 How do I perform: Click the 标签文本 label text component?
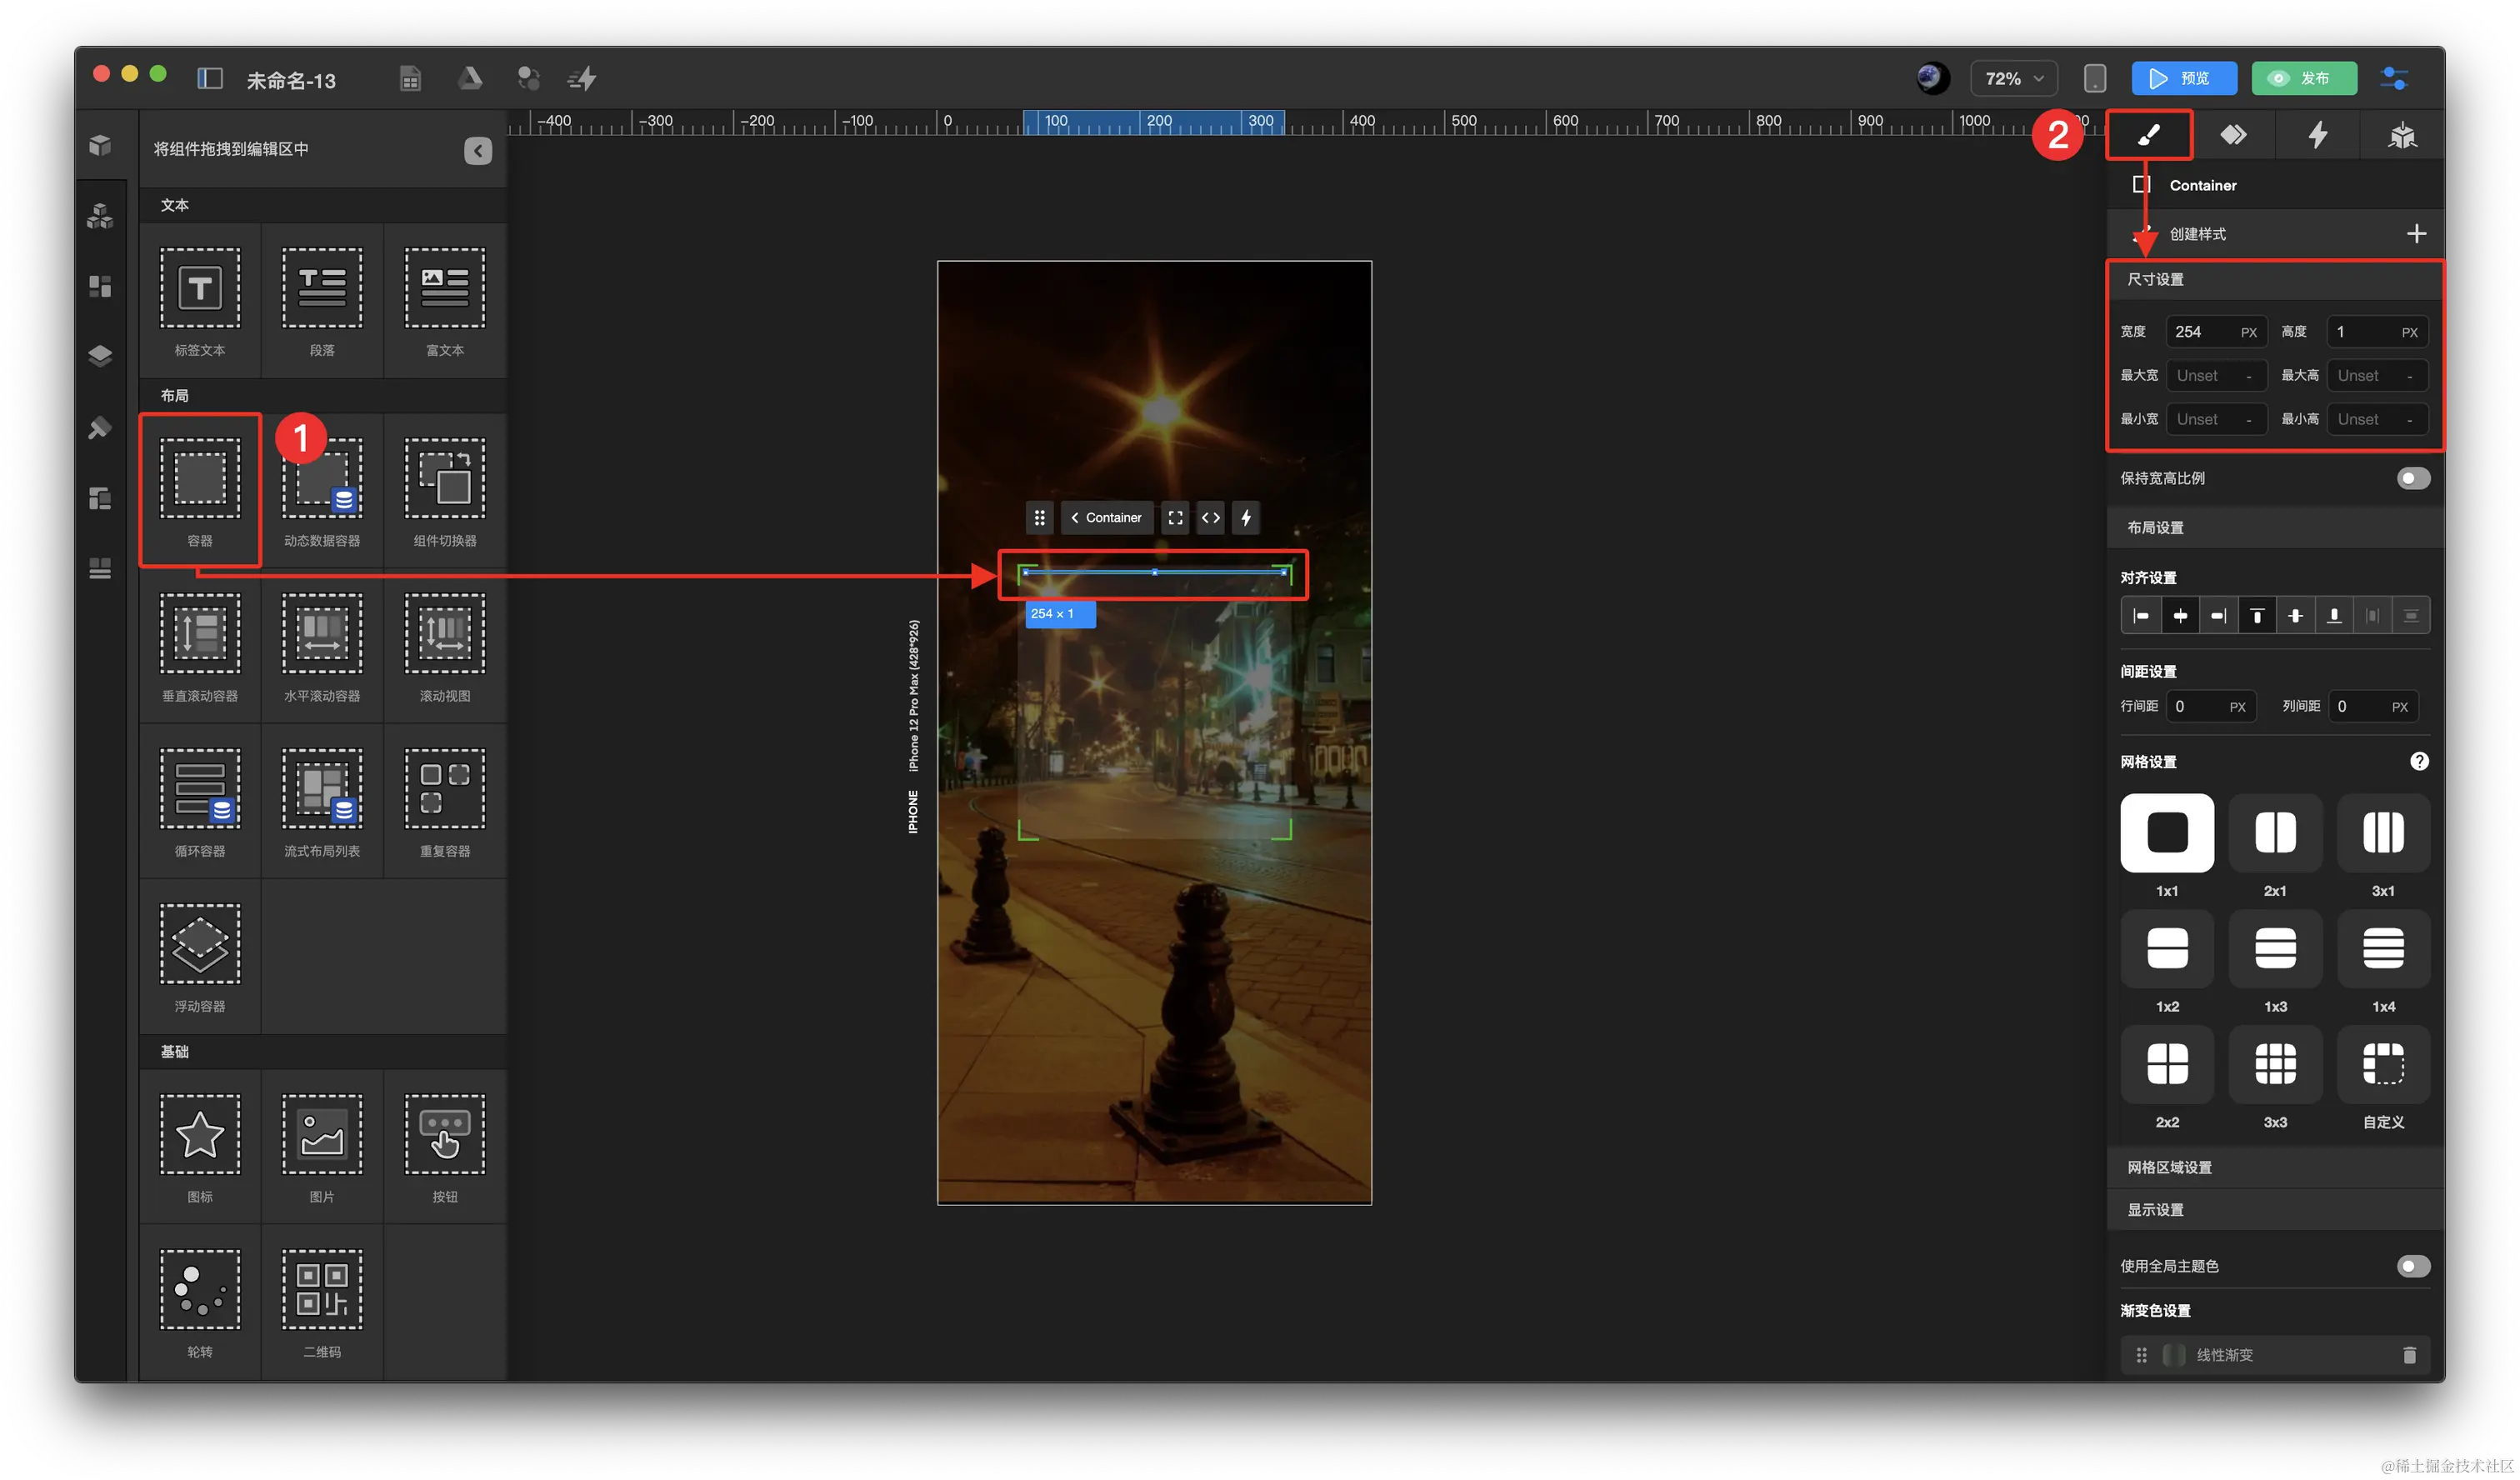[x=200, y=289]
